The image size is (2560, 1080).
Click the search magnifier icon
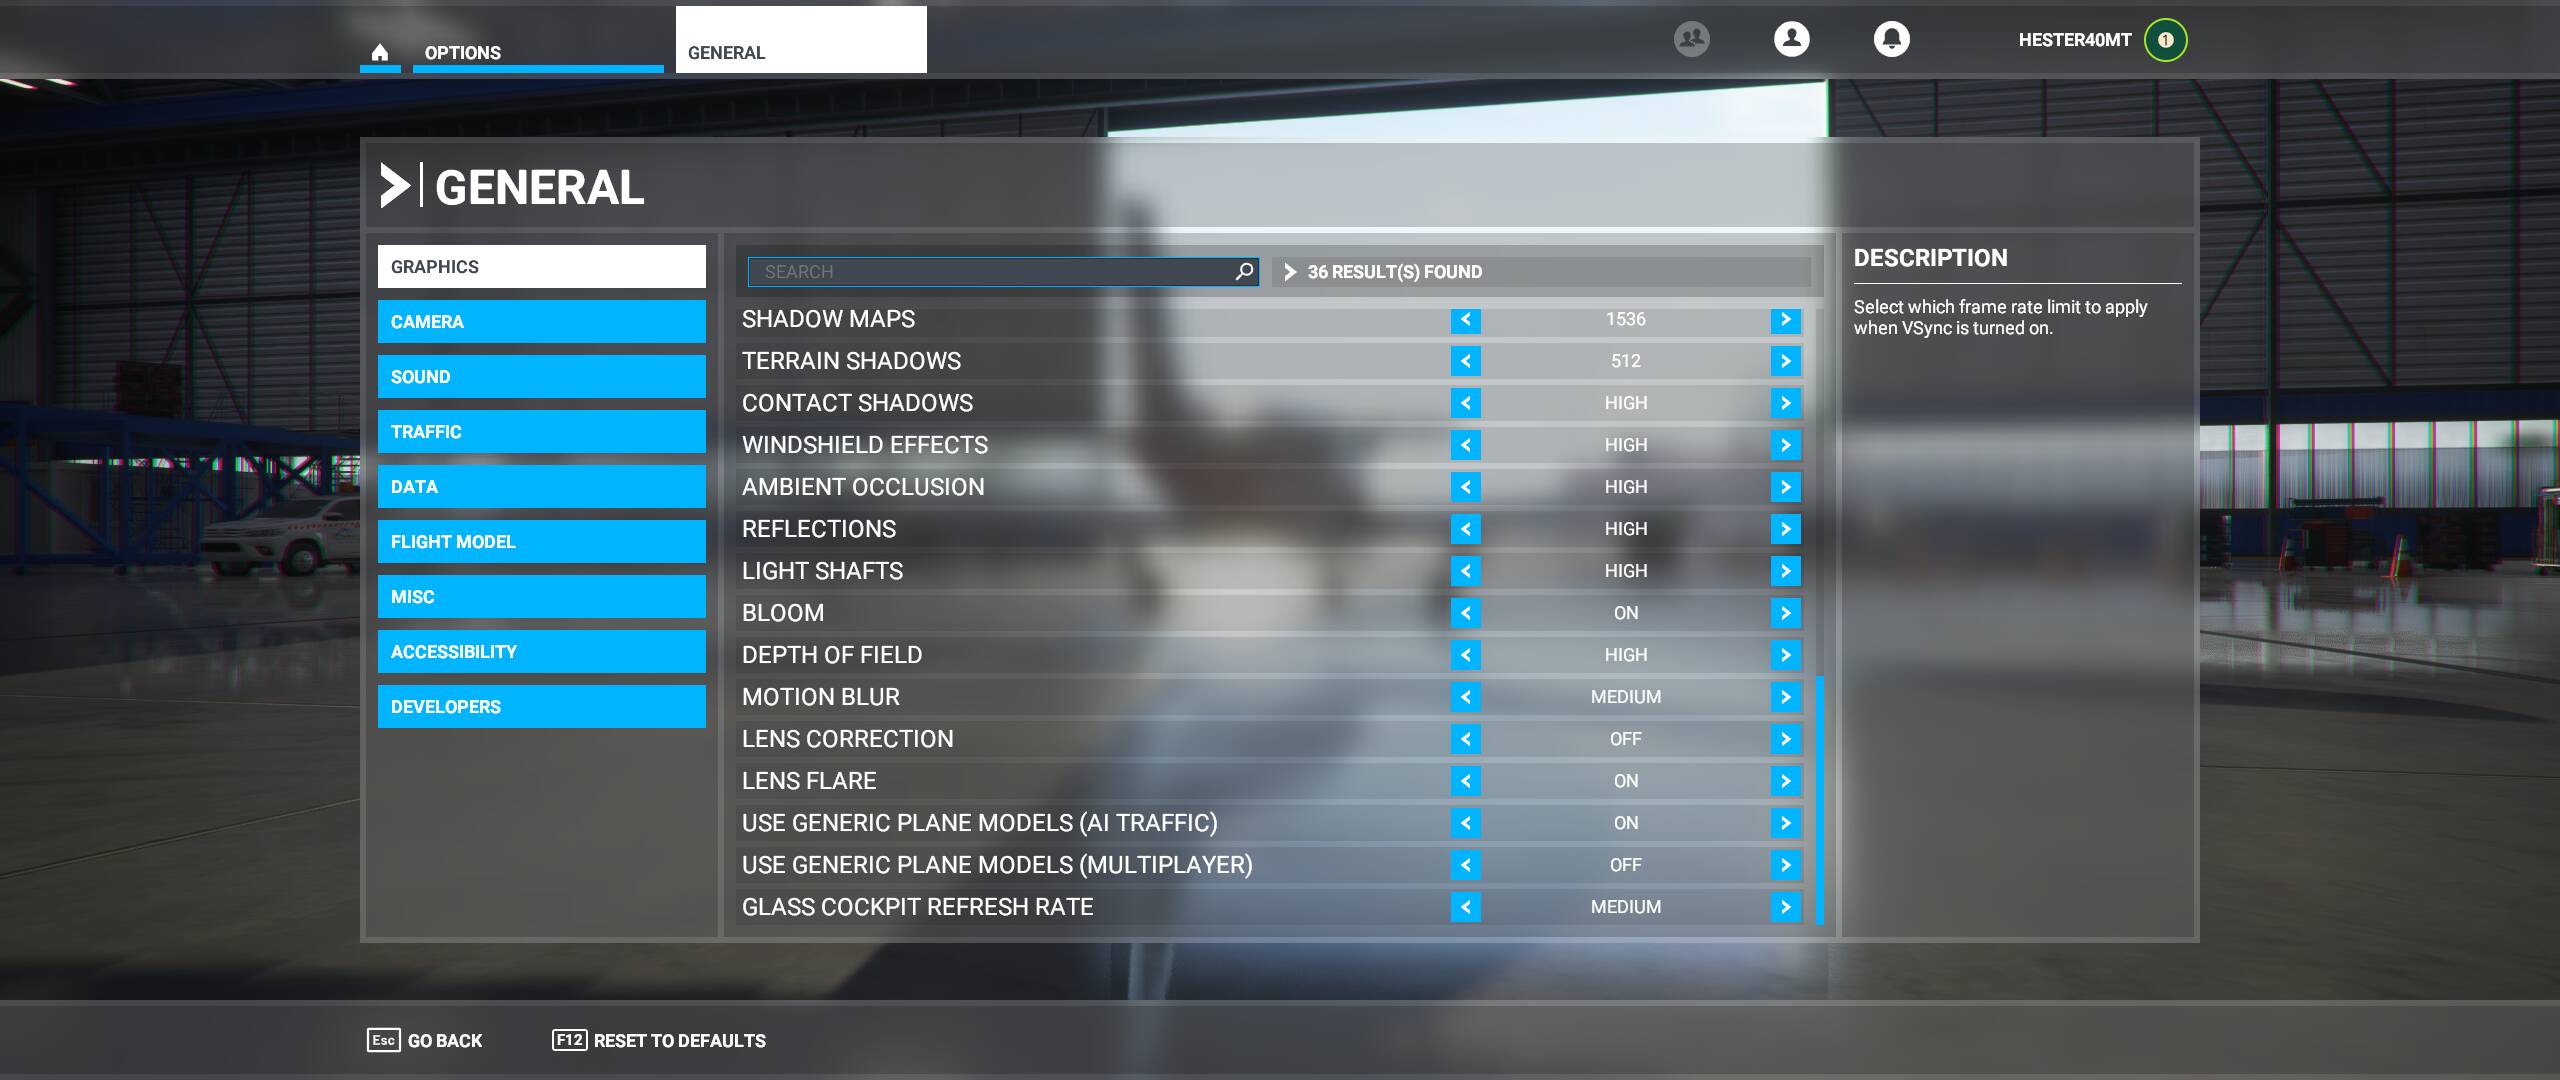pyautogui.click(x=1244, y=271)
